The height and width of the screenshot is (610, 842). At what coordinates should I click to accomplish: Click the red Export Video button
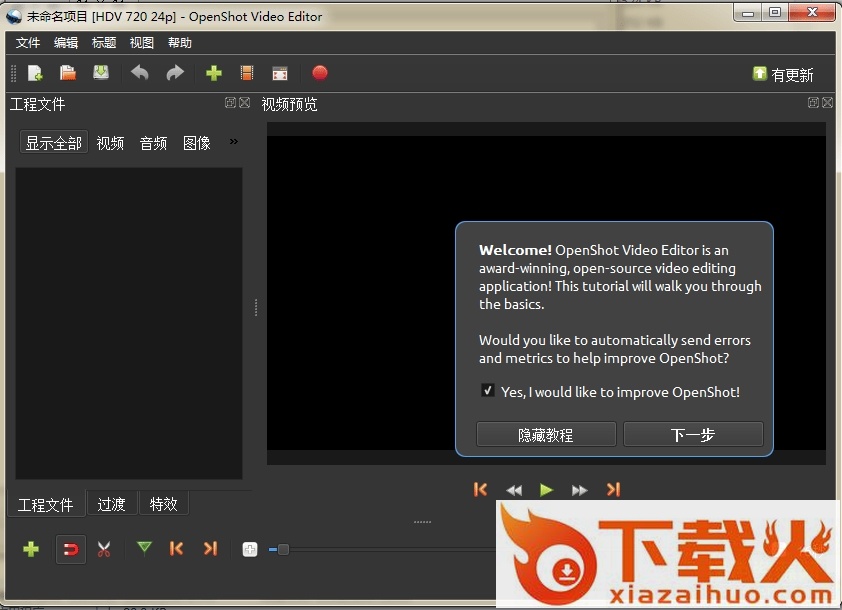coord(320,73)
